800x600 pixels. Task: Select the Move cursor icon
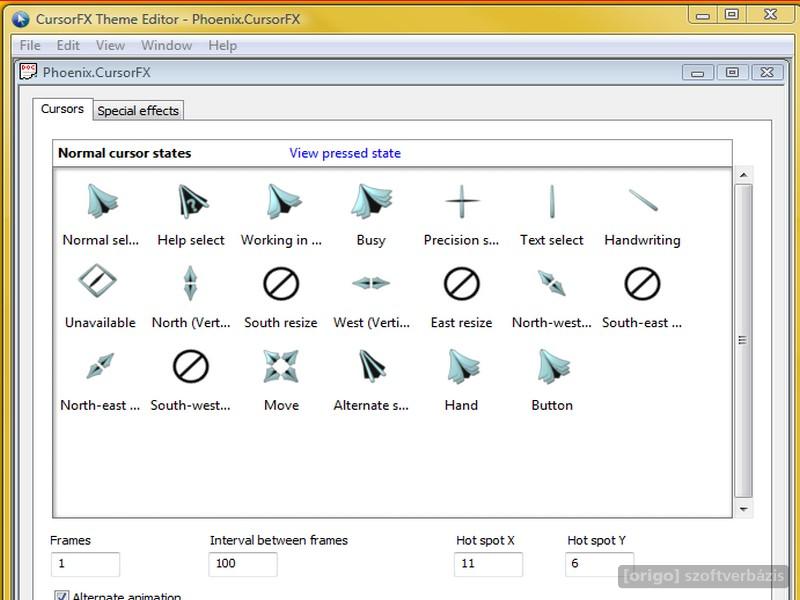281,366
